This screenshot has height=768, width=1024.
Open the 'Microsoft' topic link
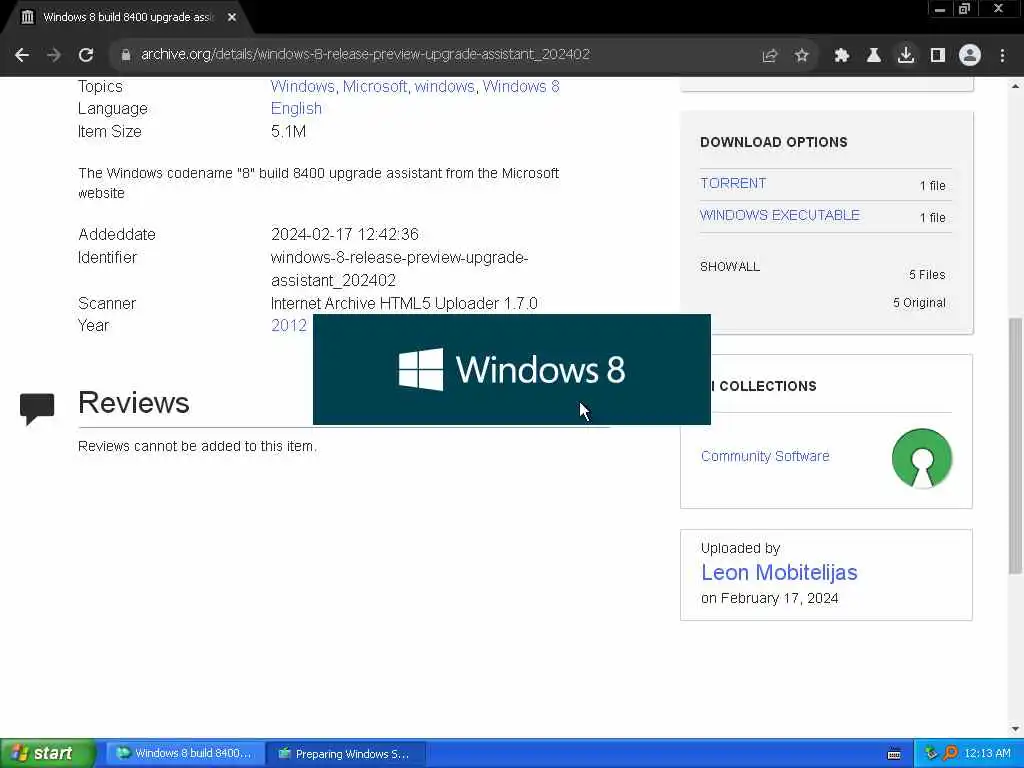pyautogui.click(x=374, y=86)
